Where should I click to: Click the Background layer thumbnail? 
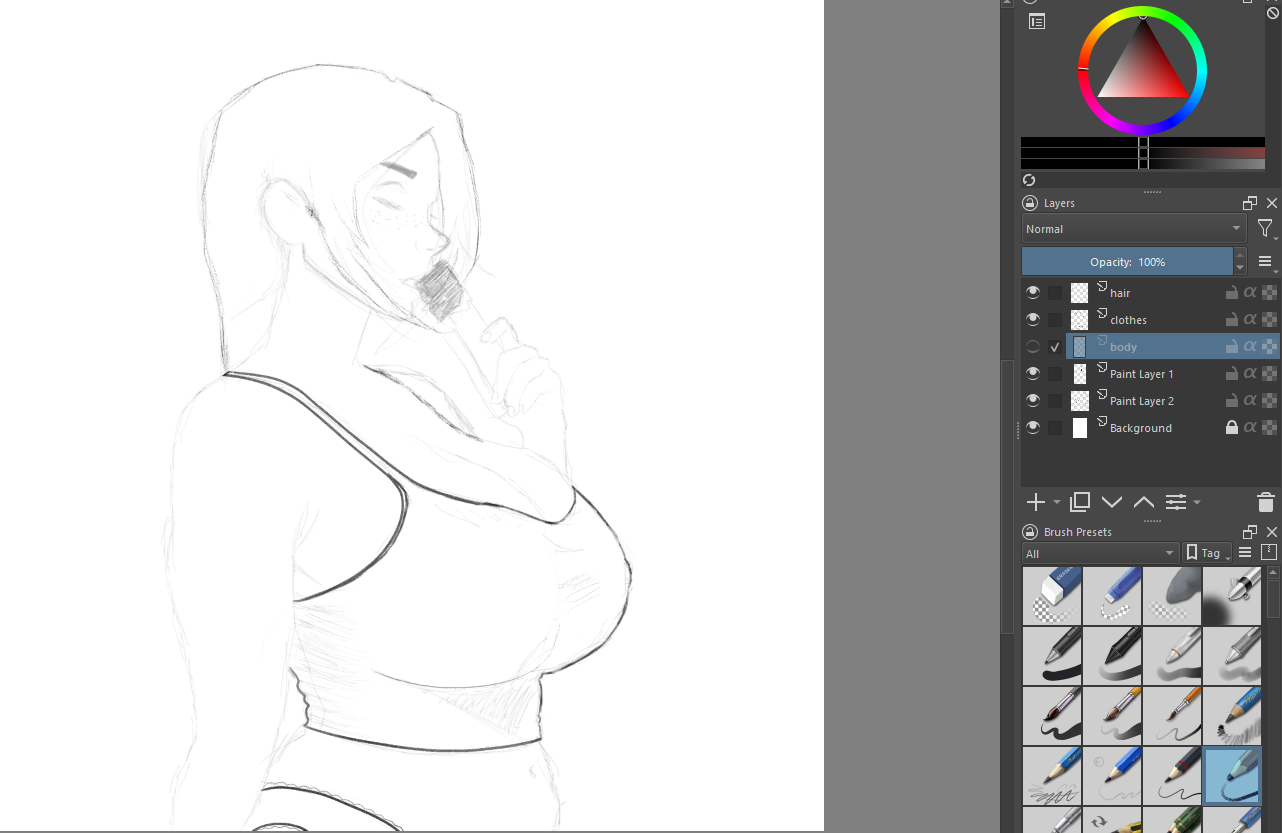(x=1080, y=428)
